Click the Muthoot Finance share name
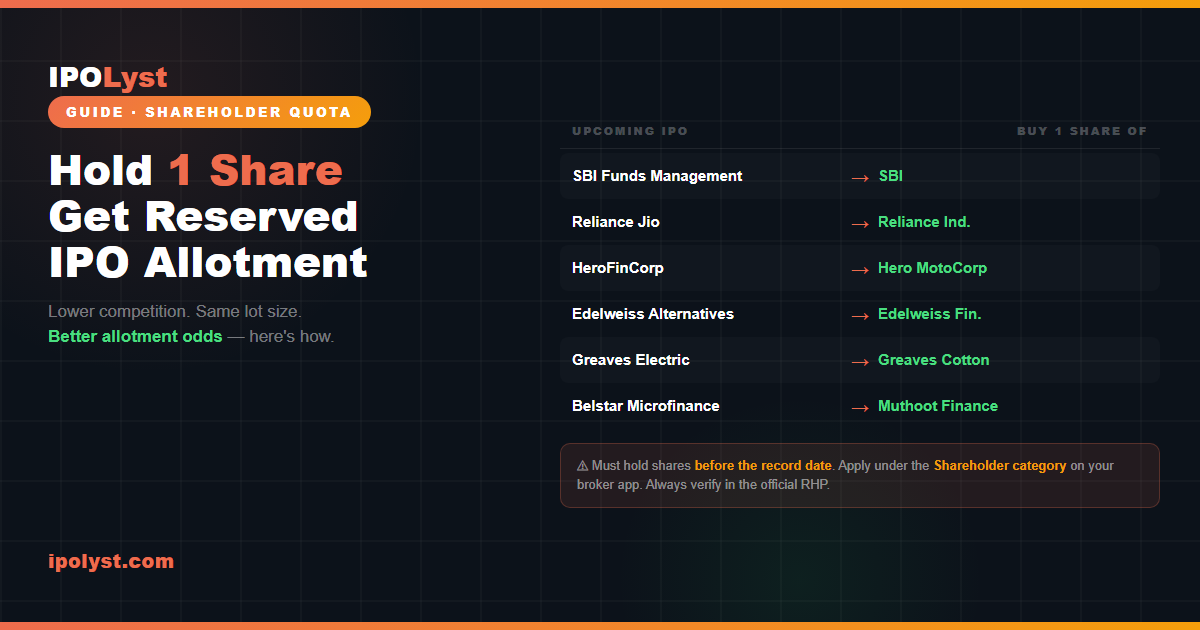Screen dimensions: 1200x630 click(938, 406)
